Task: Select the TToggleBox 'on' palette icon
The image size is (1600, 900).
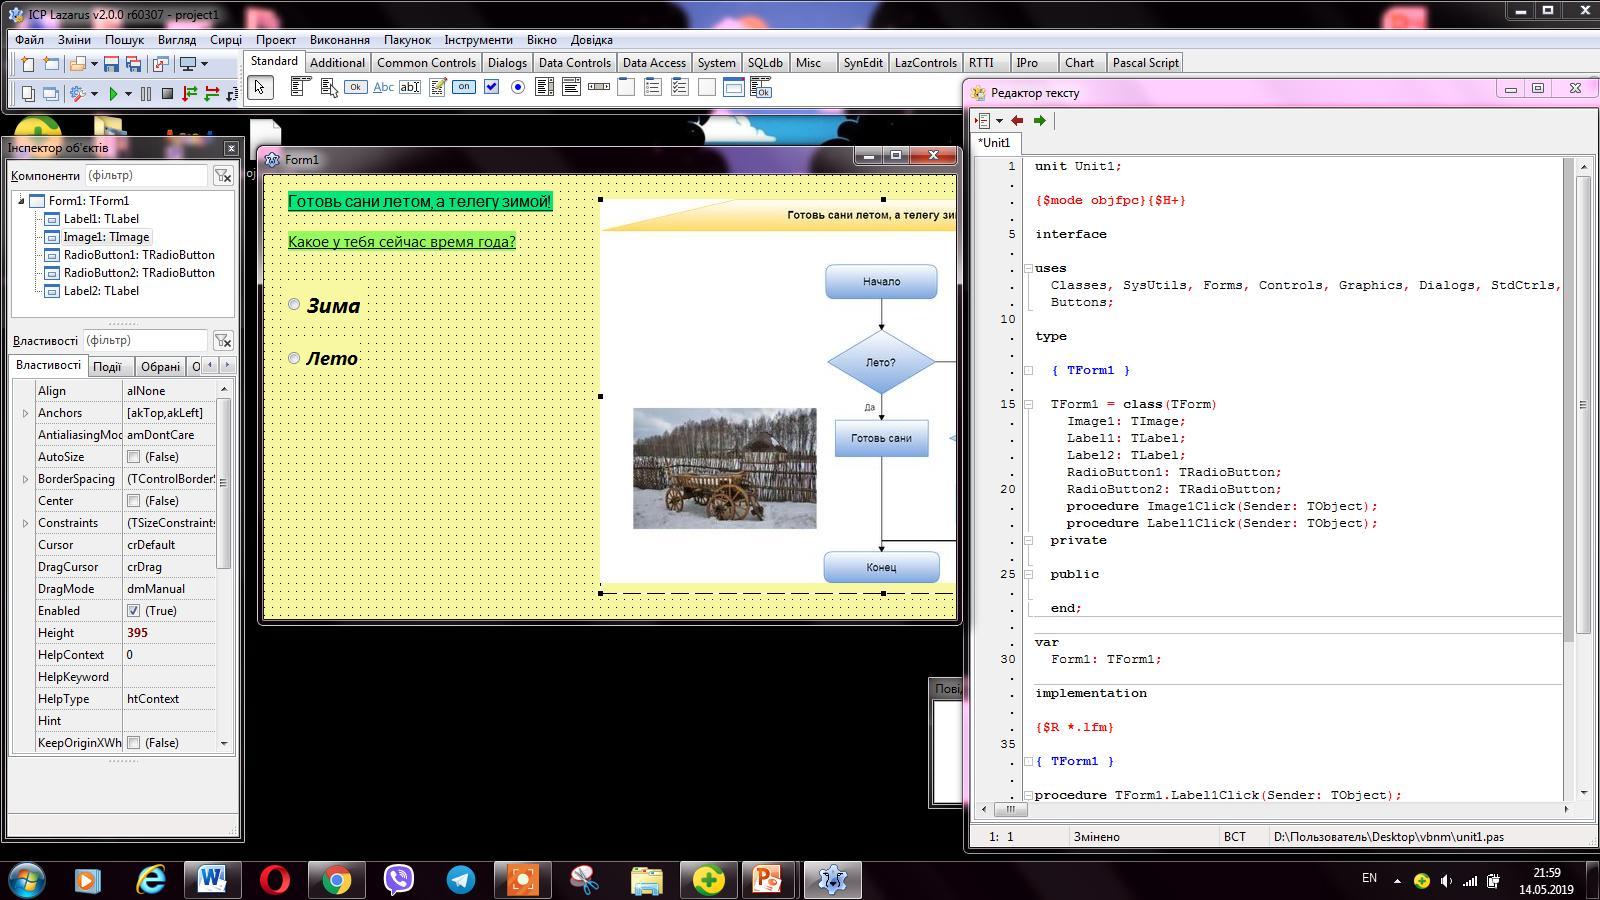Action: pyautogui.click(x=464, y=88)
